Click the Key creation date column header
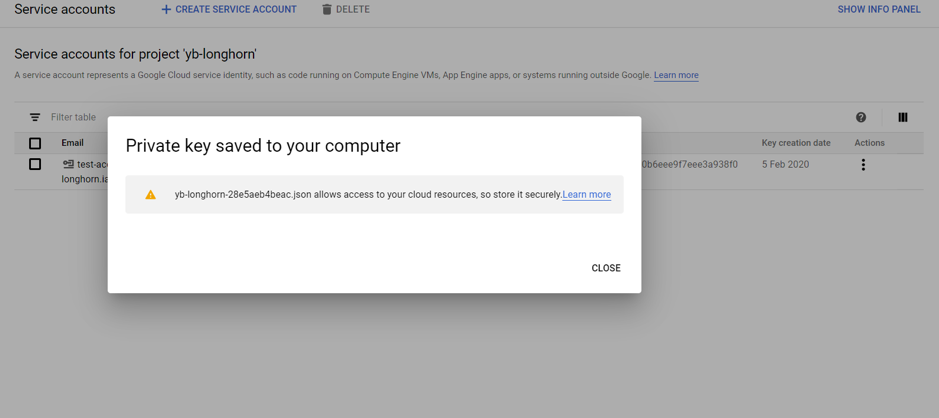Image resolution: width=939 pixels, height=418 pixels. [x=796, y=143]
